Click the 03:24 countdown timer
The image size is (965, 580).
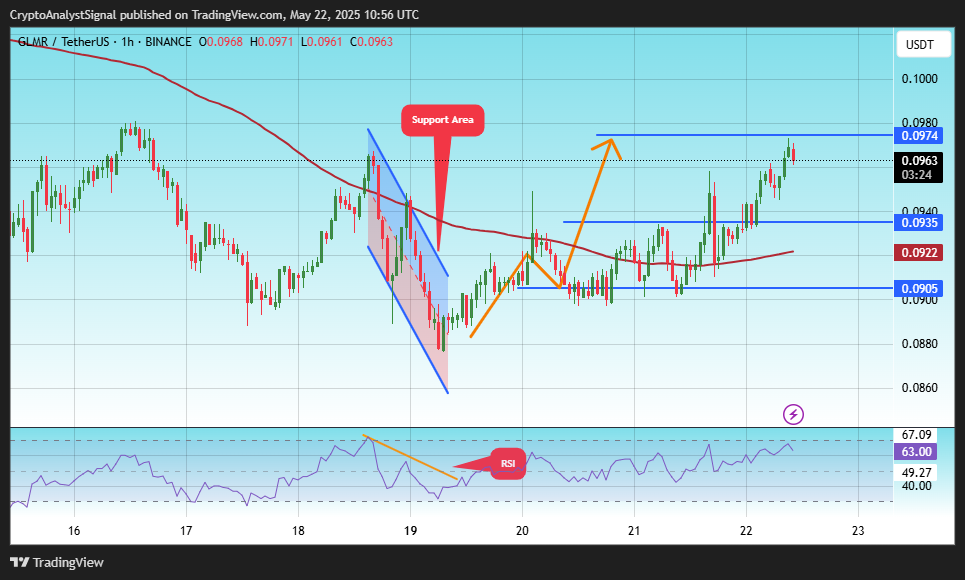click(x=917, y=175)
